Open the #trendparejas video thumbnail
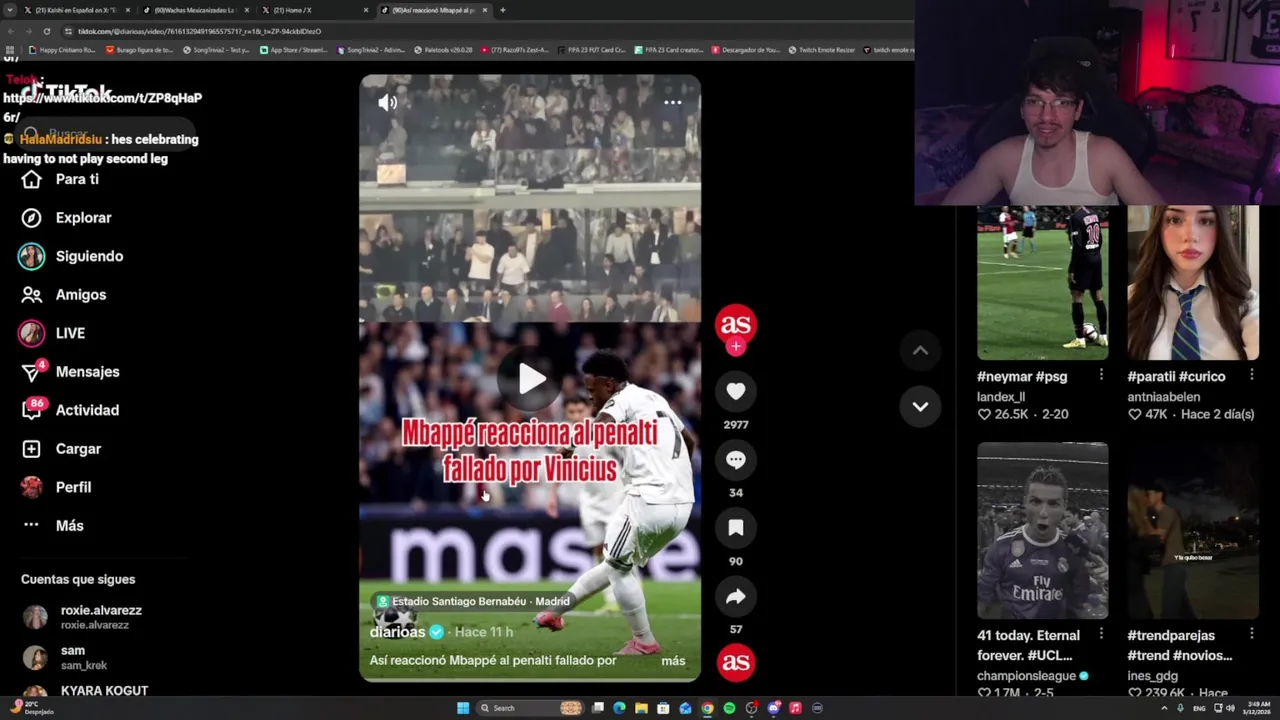 pos(1193,531)
